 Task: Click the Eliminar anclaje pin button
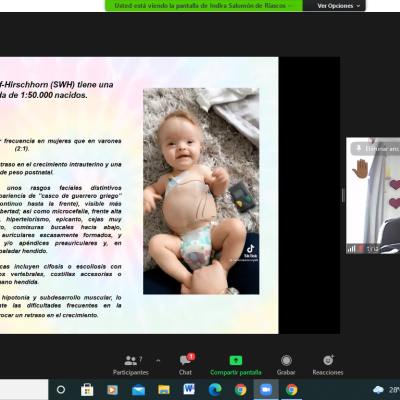(376, 149)
